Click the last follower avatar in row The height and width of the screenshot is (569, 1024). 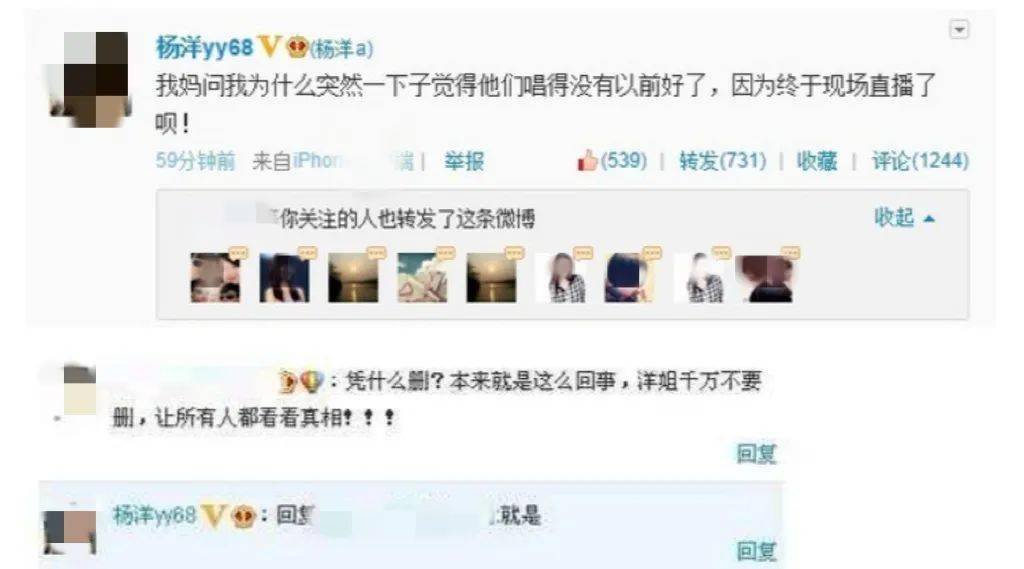(x=764, y=278)
